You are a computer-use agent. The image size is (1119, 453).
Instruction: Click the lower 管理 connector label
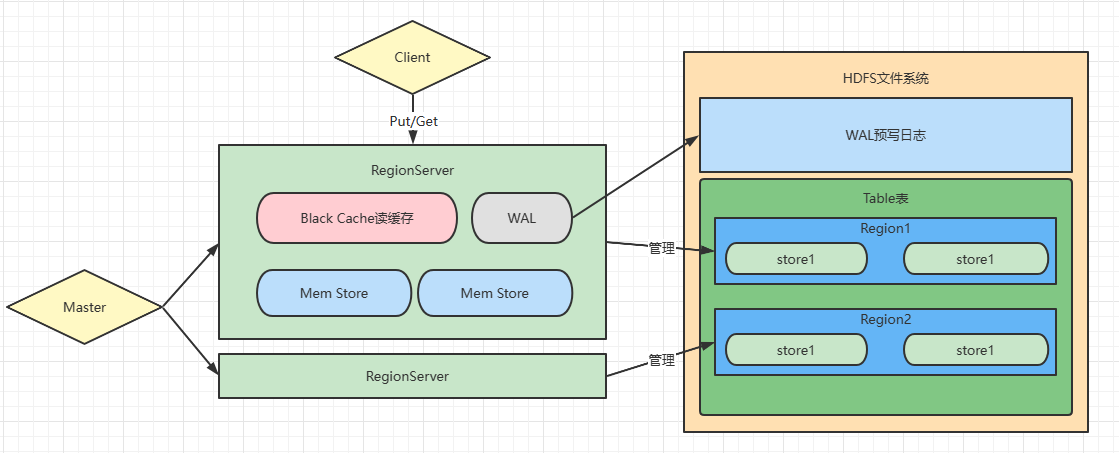[662, 361]
